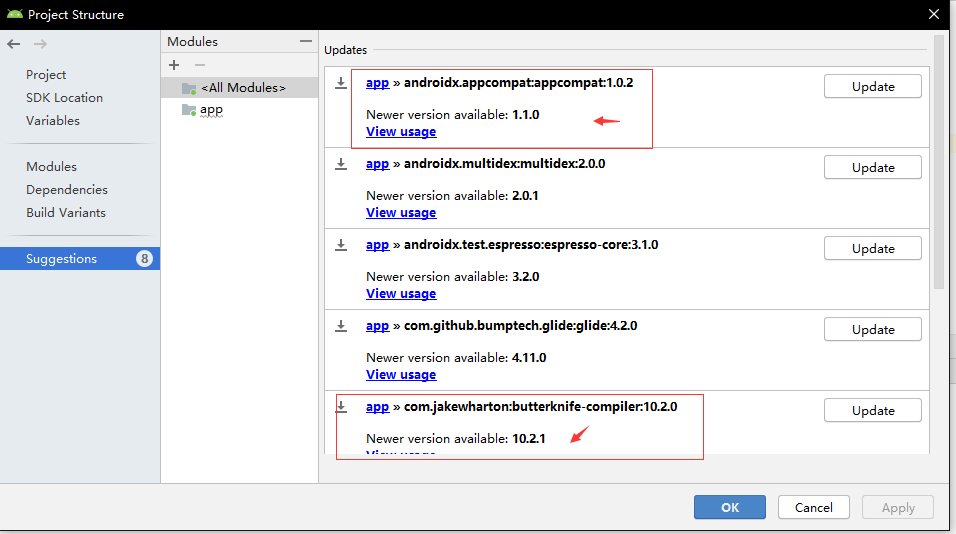Click text com.github.bumptech.glide:glide:4.2.0
The height and width of the screenshot is (534, 956).
pyautogui.click(x=521, y=326)
